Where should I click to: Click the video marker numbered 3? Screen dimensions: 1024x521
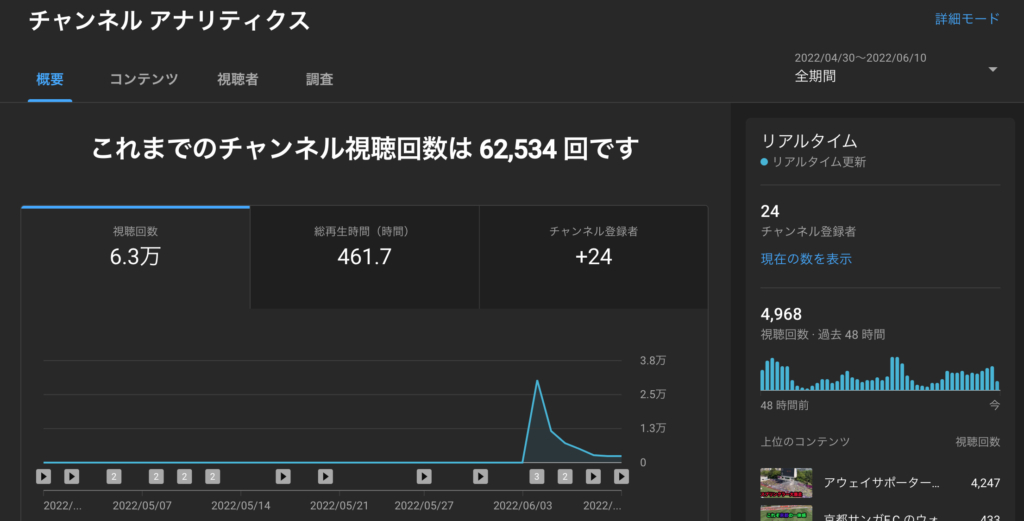click(x=537, y=476)
